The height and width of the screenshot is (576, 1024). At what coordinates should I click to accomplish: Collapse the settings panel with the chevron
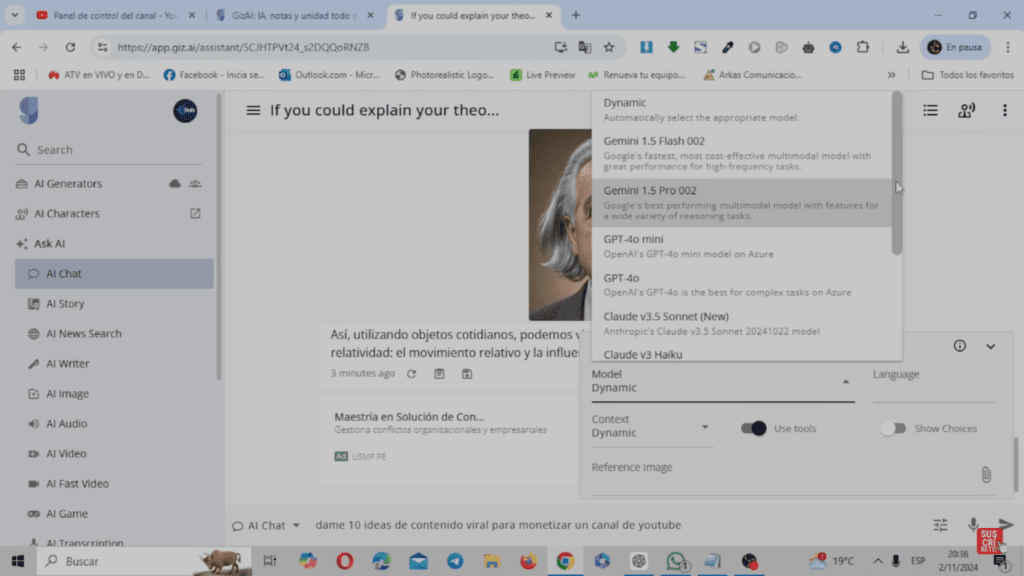991,345
